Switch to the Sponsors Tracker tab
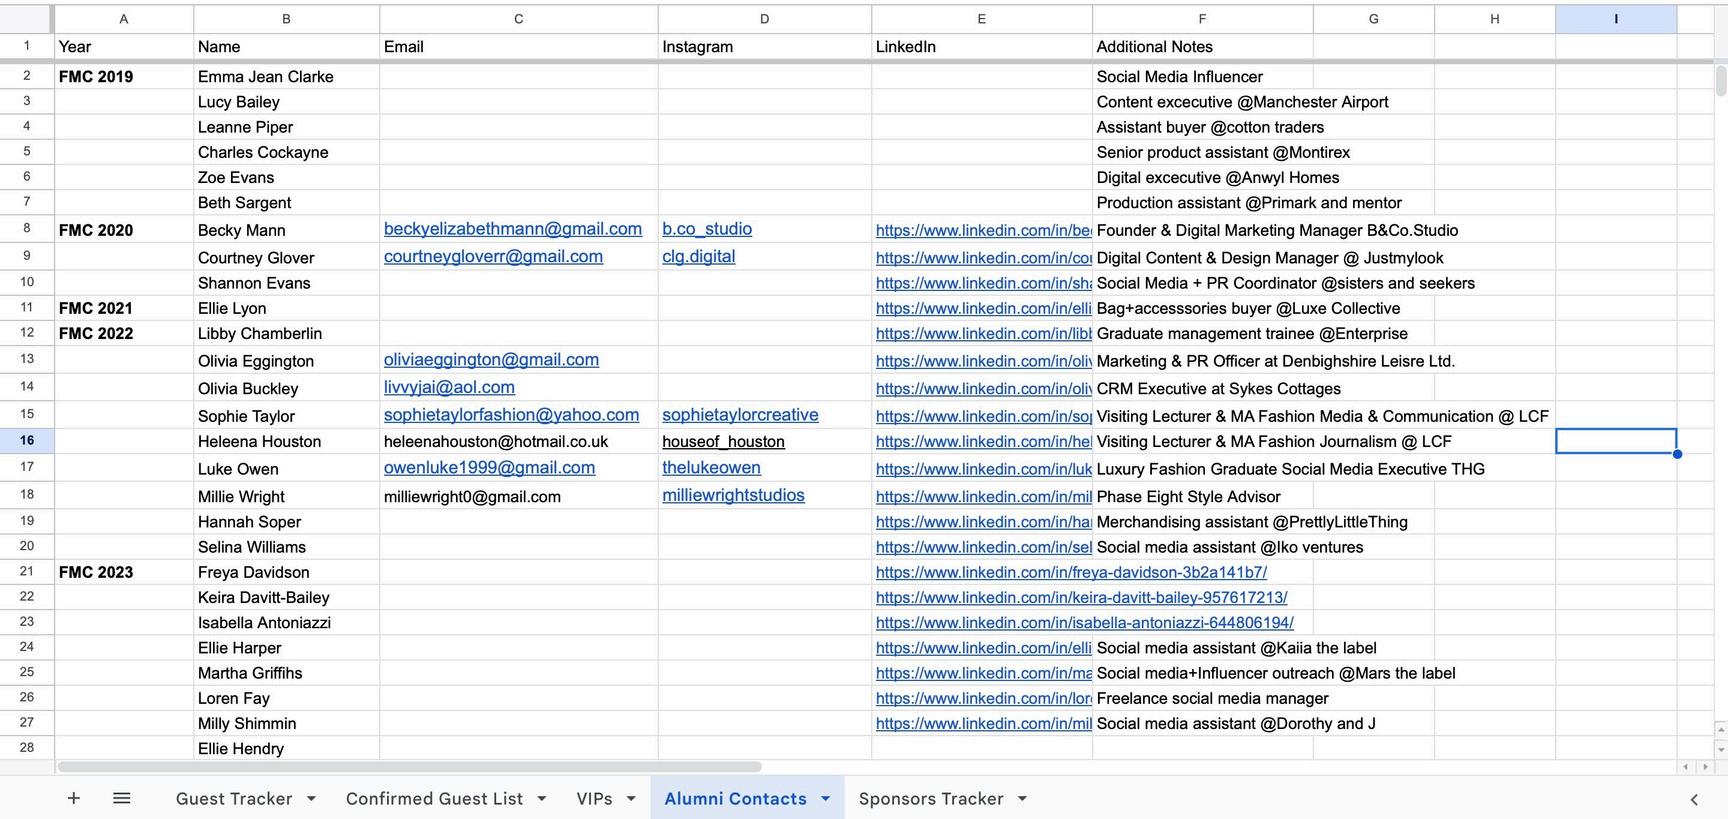This screenshot has width=1728, height=819. pyautogui.click(x=930, y=799)
